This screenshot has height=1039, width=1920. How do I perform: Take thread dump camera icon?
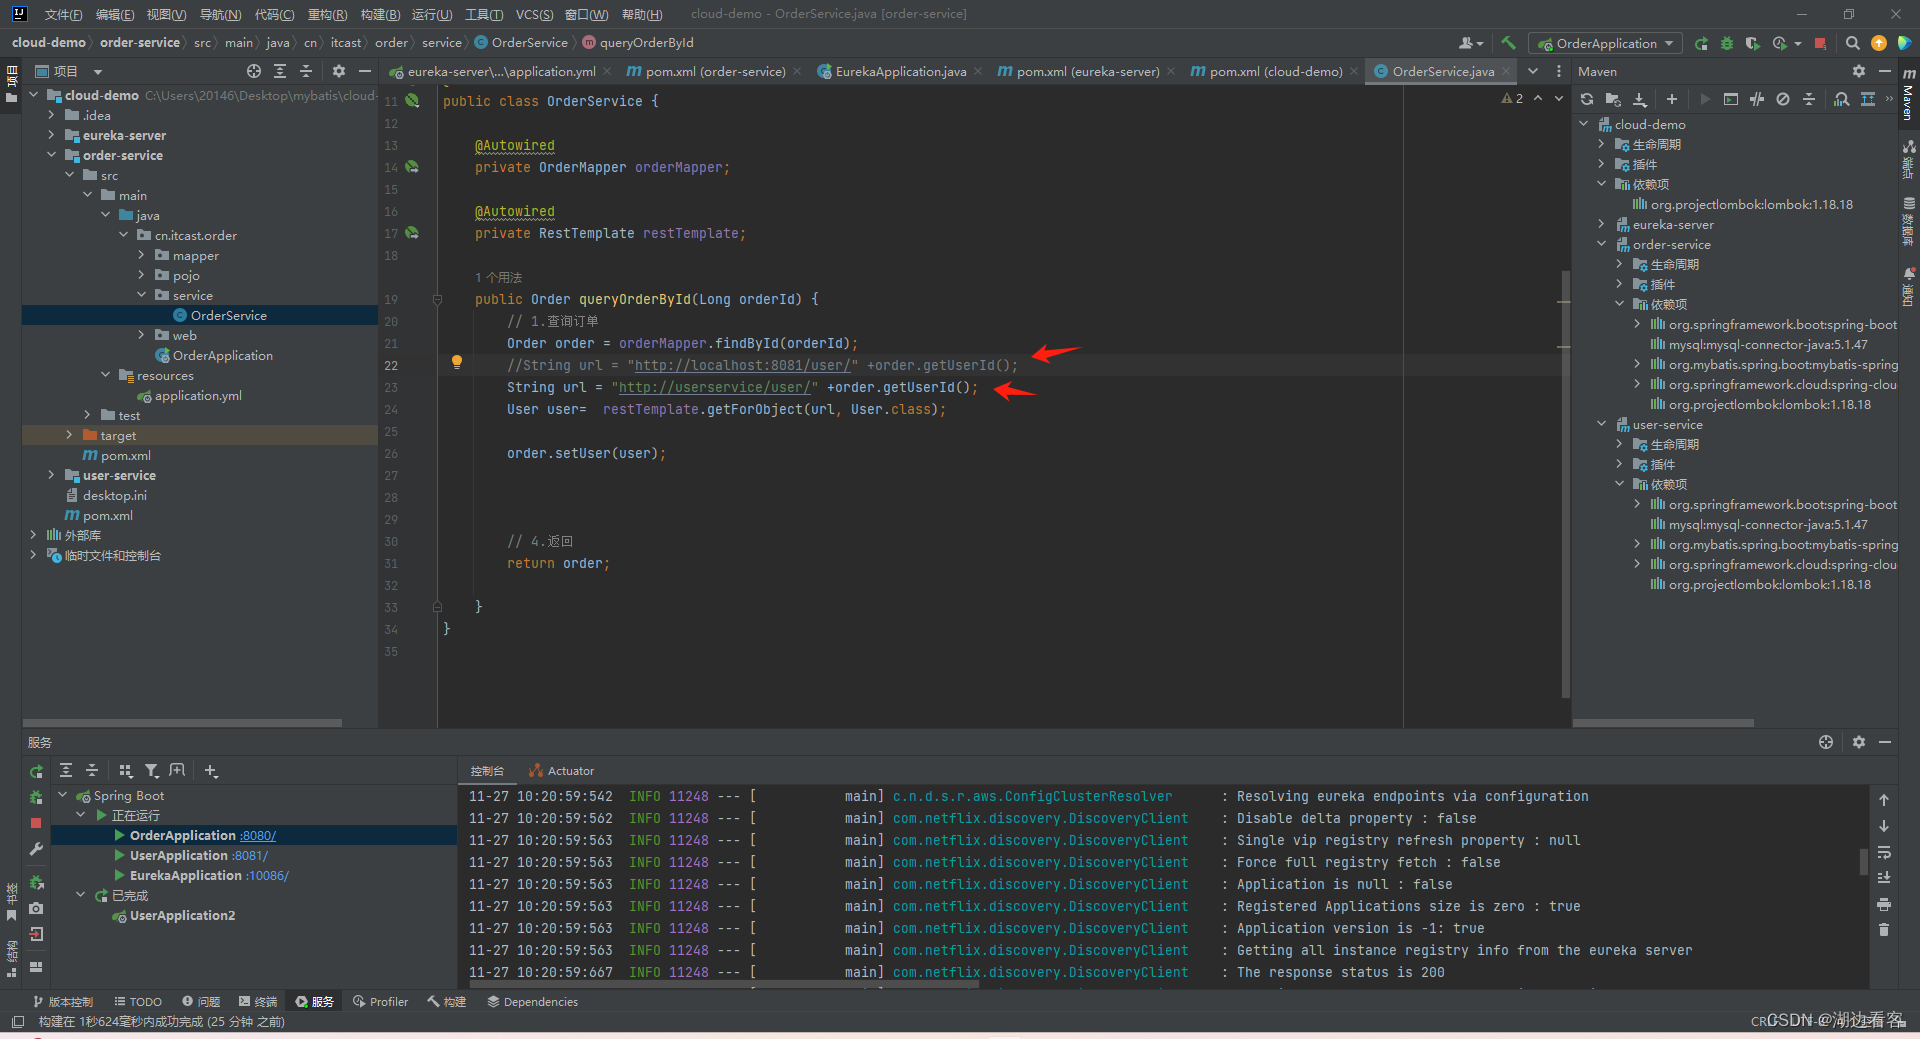[x=36, y=908]
